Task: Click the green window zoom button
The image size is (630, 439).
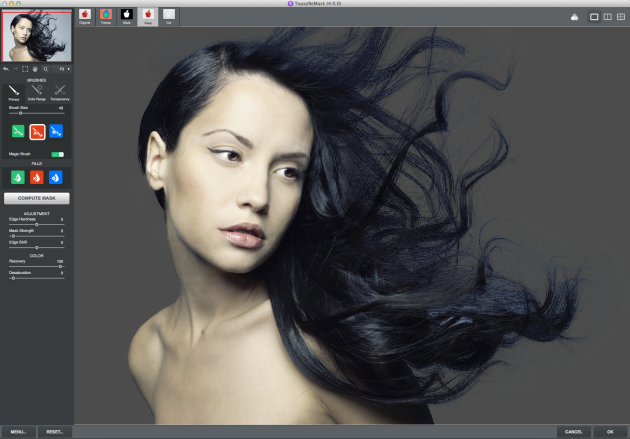Action: 18,3
